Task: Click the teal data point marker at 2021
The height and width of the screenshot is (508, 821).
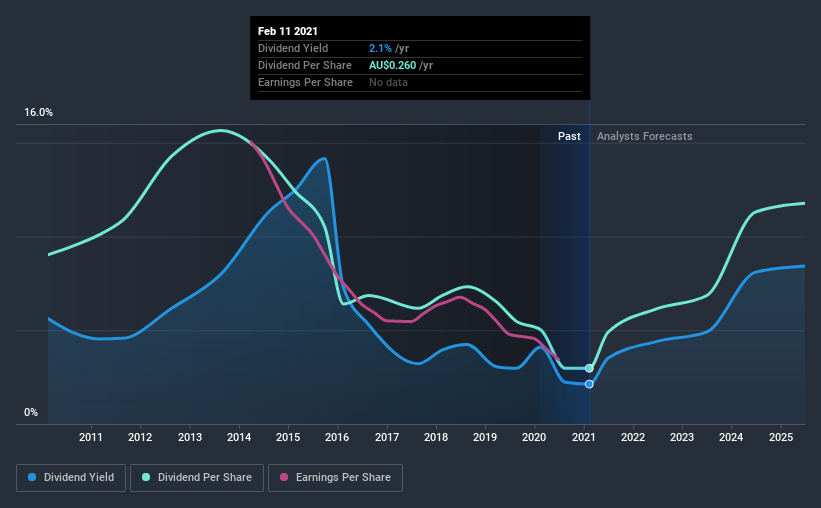Action: click(x=589, y=368)
